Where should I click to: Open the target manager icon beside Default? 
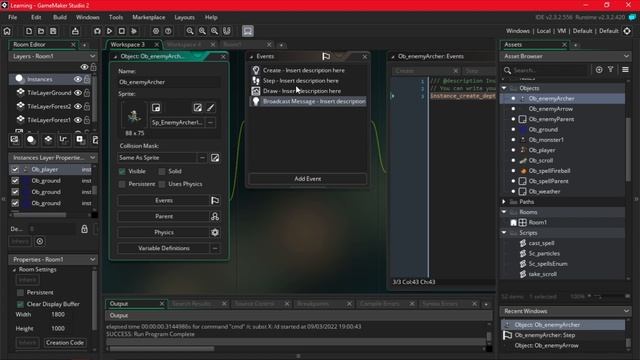[627, 31]
